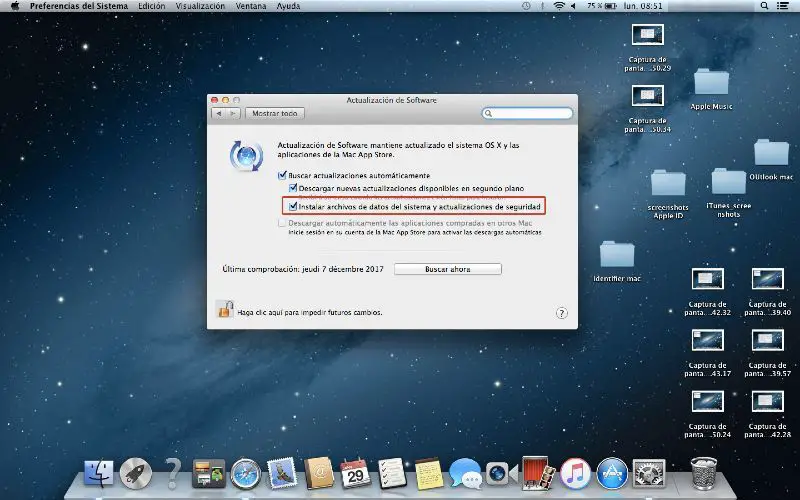The height and width of the screenshot is (500, 800).
Task: Click the Buscar ahora button
Action: 447,269
